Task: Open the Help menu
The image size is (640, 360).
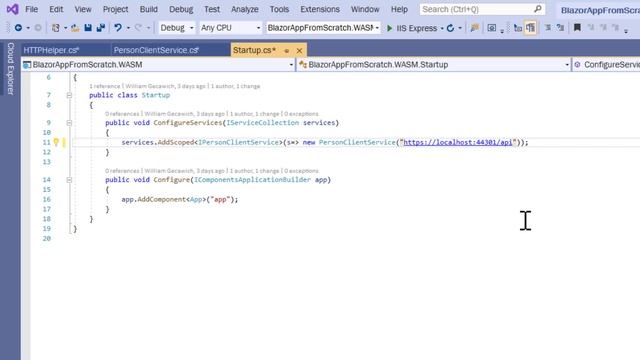Action: [399, 9]
